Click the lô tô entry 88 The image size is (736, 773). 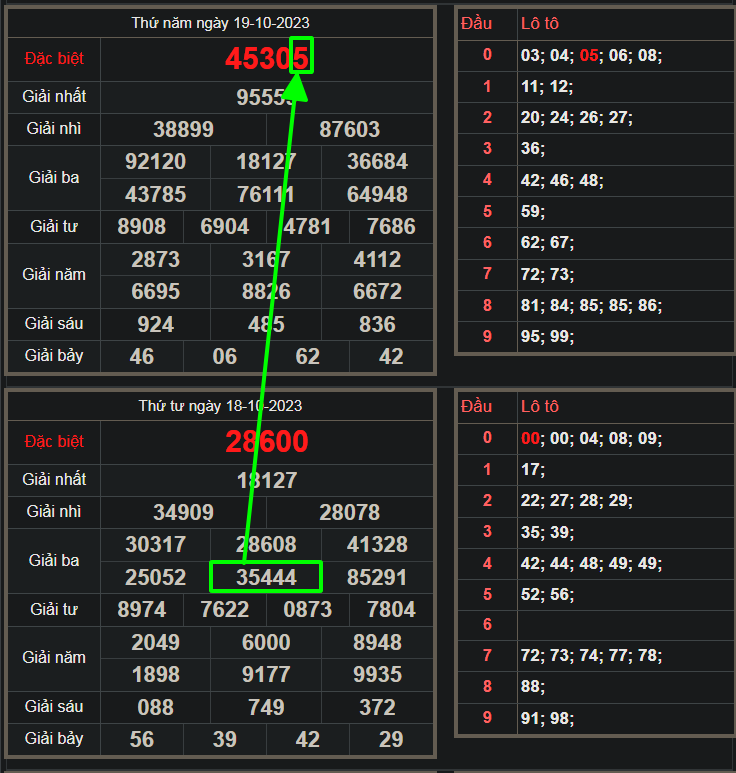point(530,687)
